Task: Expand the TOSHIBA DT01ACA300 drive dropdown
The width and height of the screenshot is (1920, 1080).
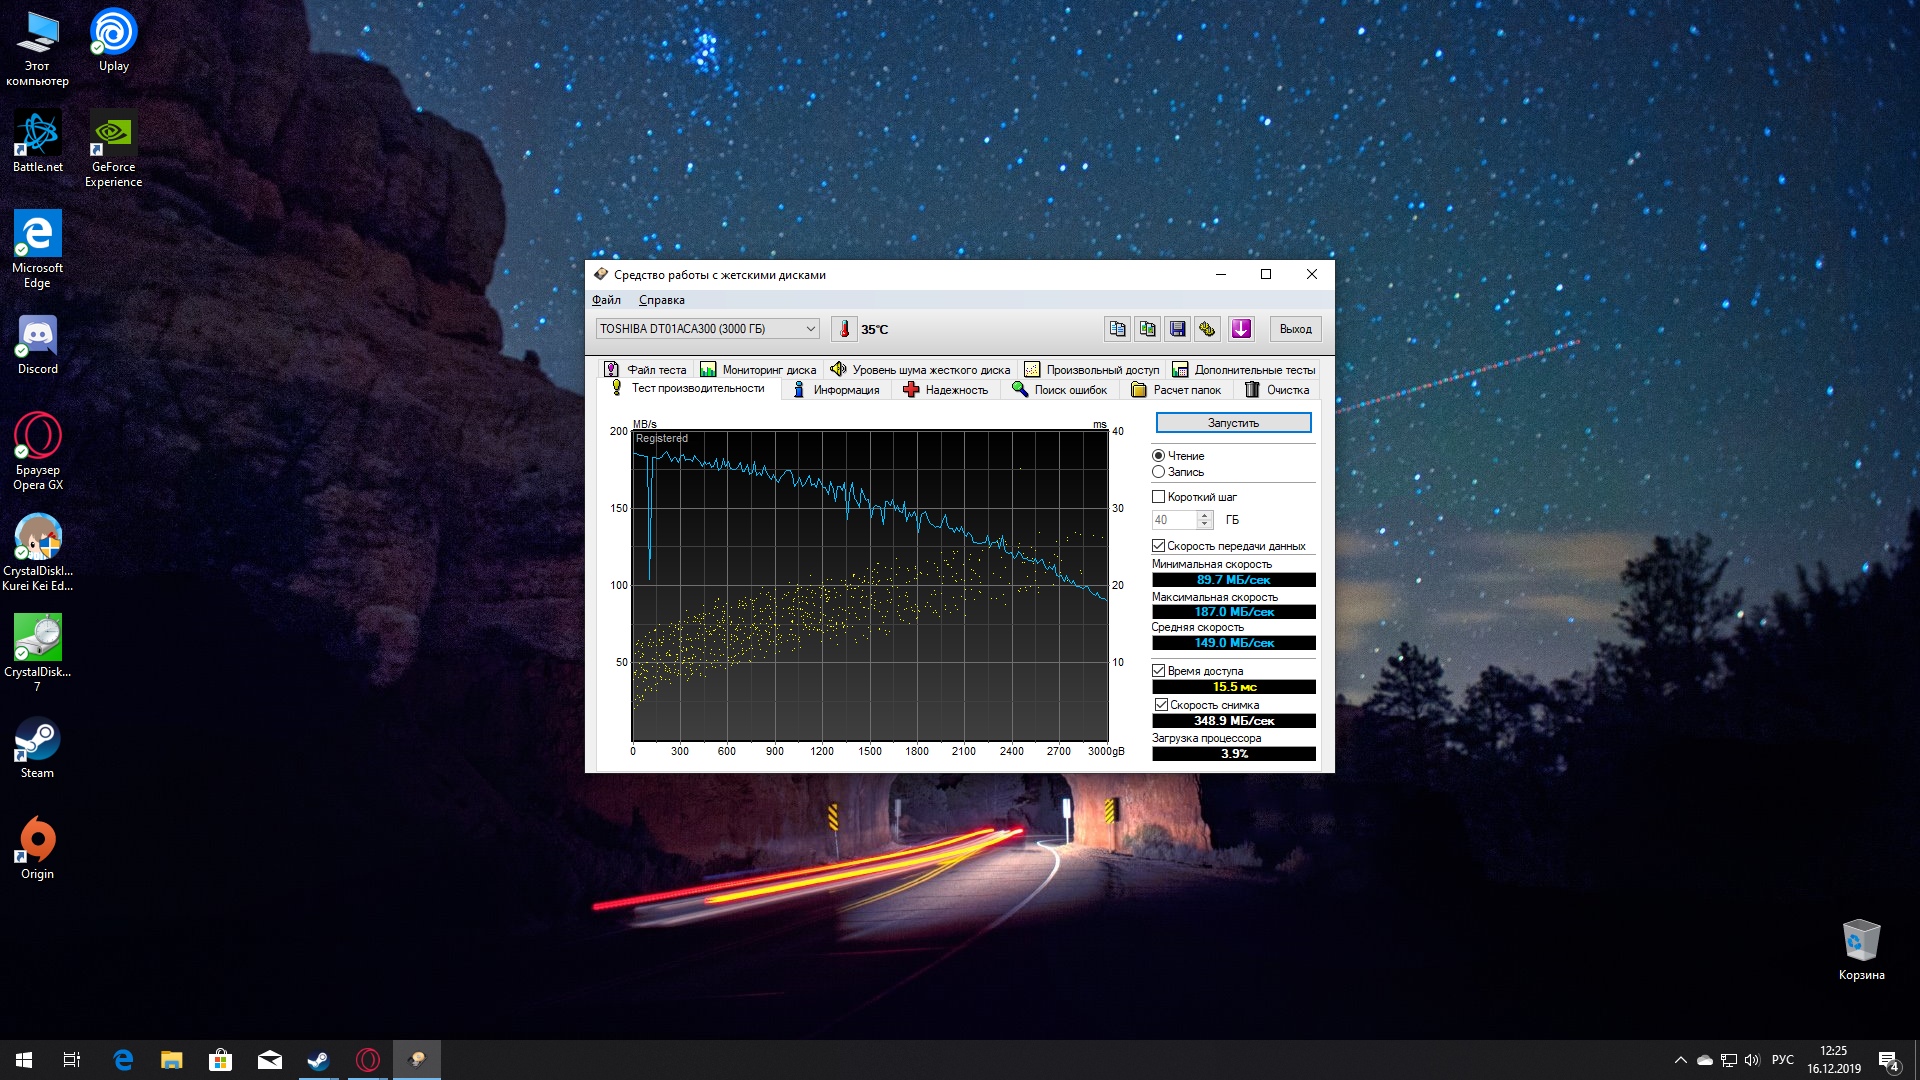Action: [810, 329]
